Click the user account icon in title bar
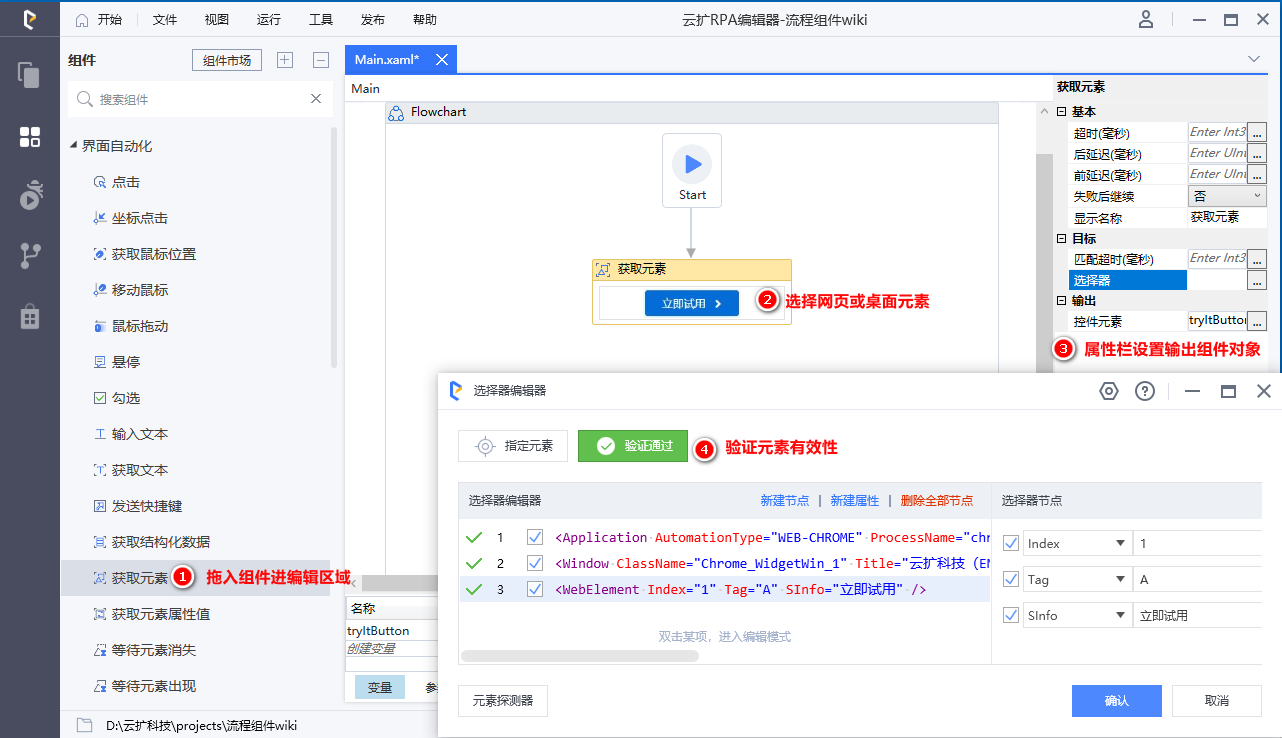Screen dimensions: 1282x738 [1148, 19]
